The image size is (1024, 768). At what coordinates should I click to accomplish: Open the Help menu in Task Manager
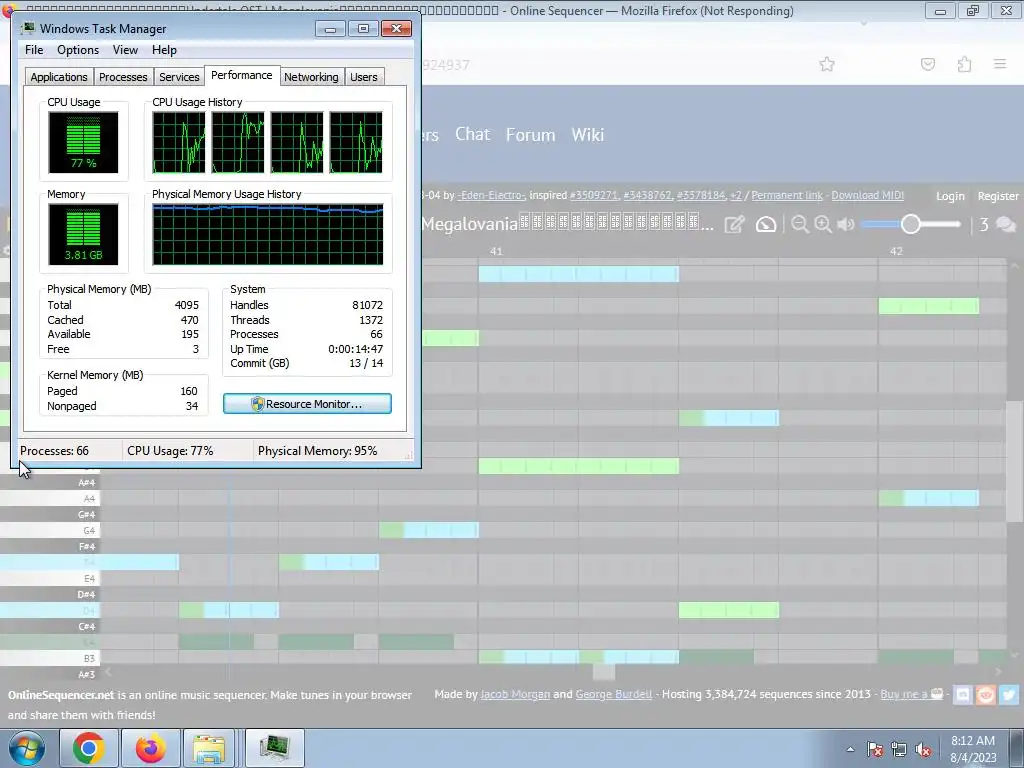tap(164, 50)
